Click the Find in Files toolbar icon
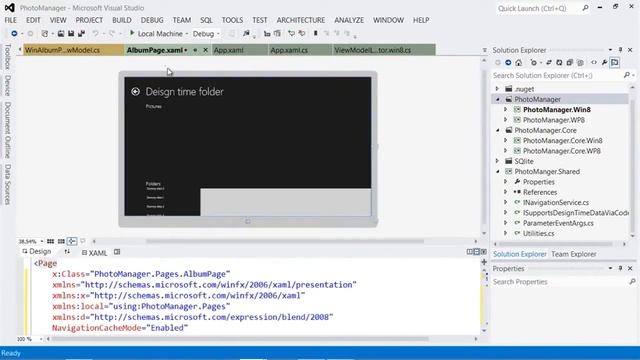Image resolution: width=640 pixels, height=360 pixels. 246,33
